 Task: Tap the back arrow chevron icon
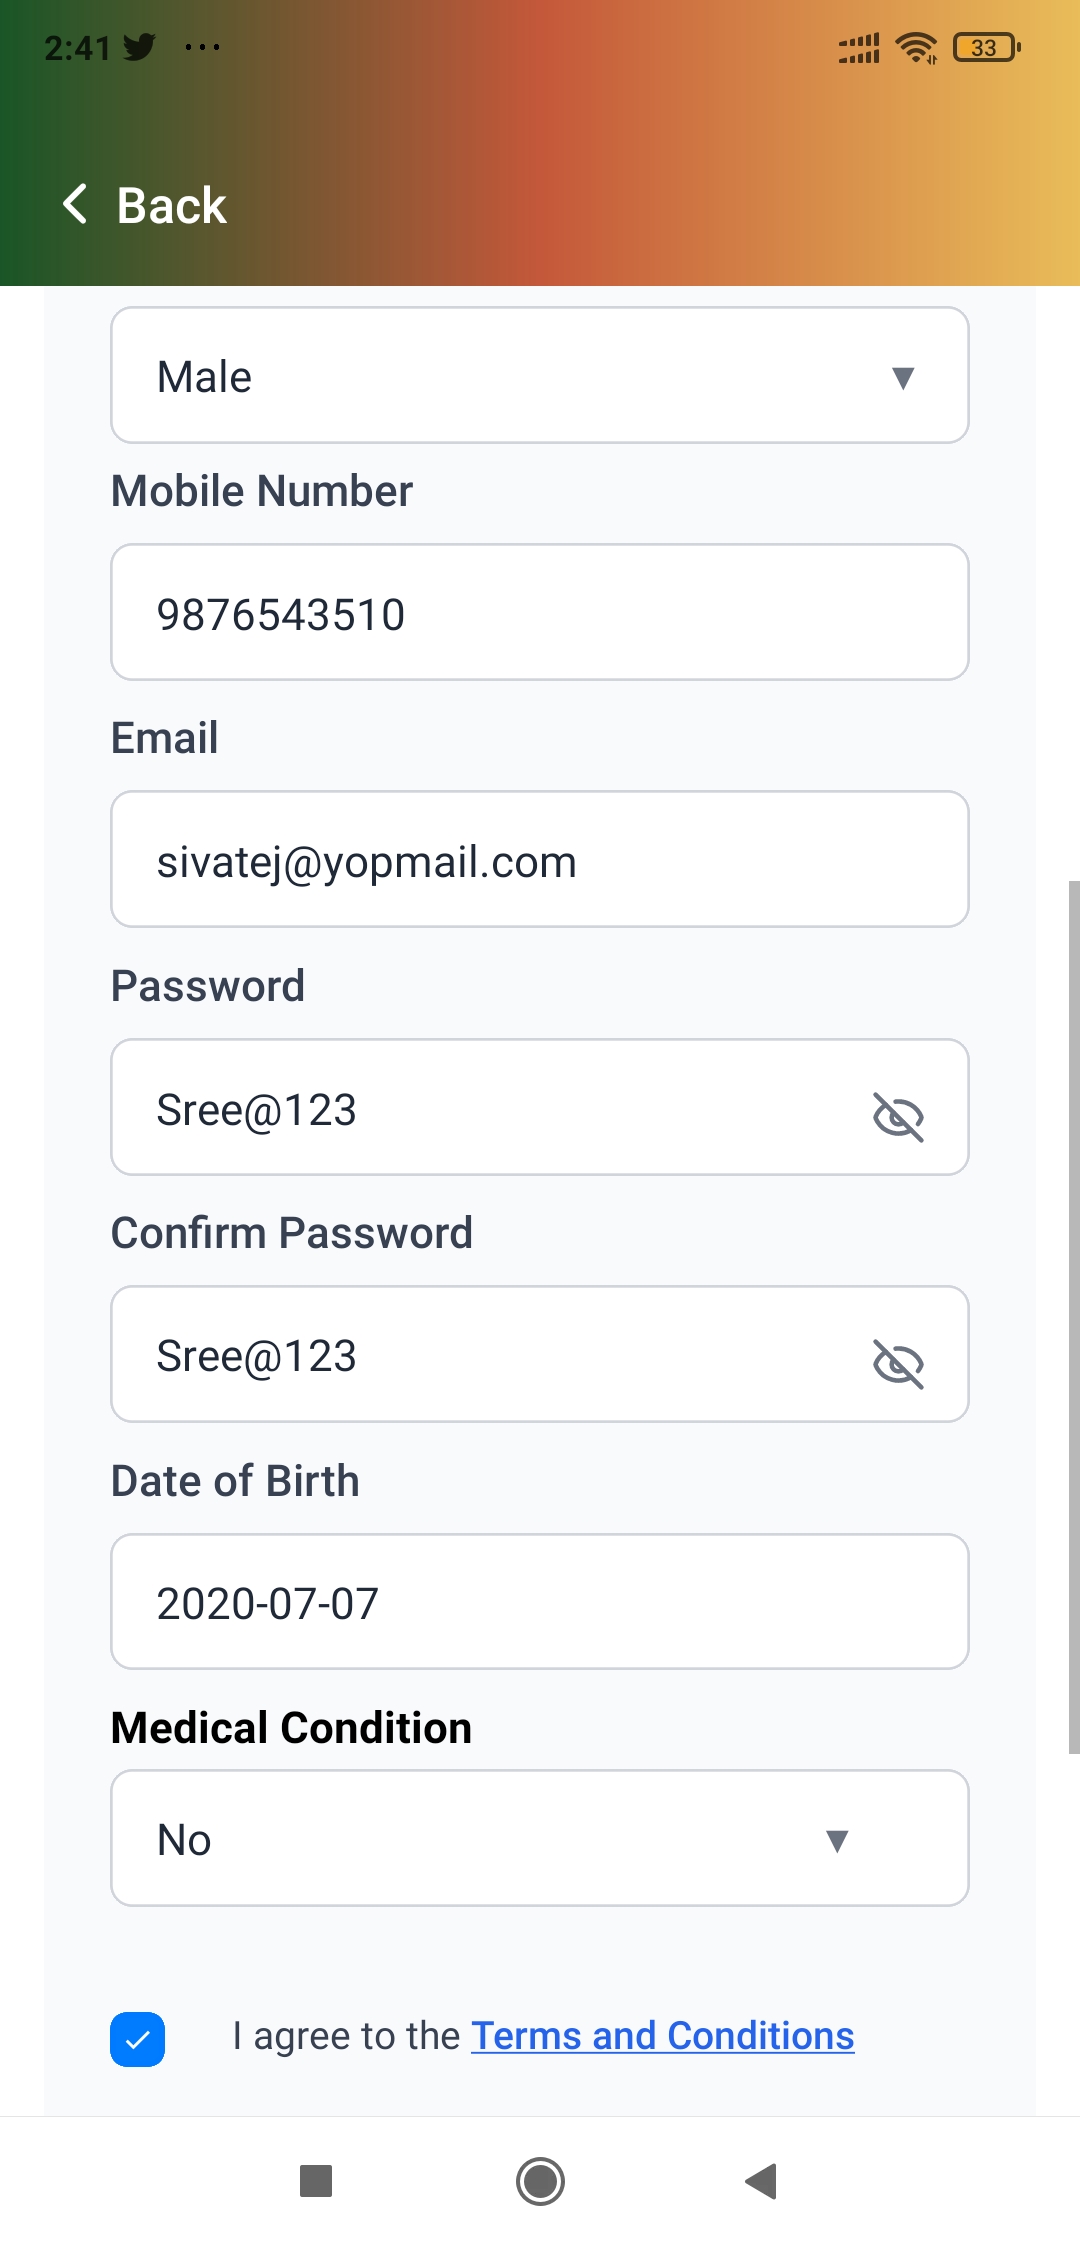coord(76,204)
